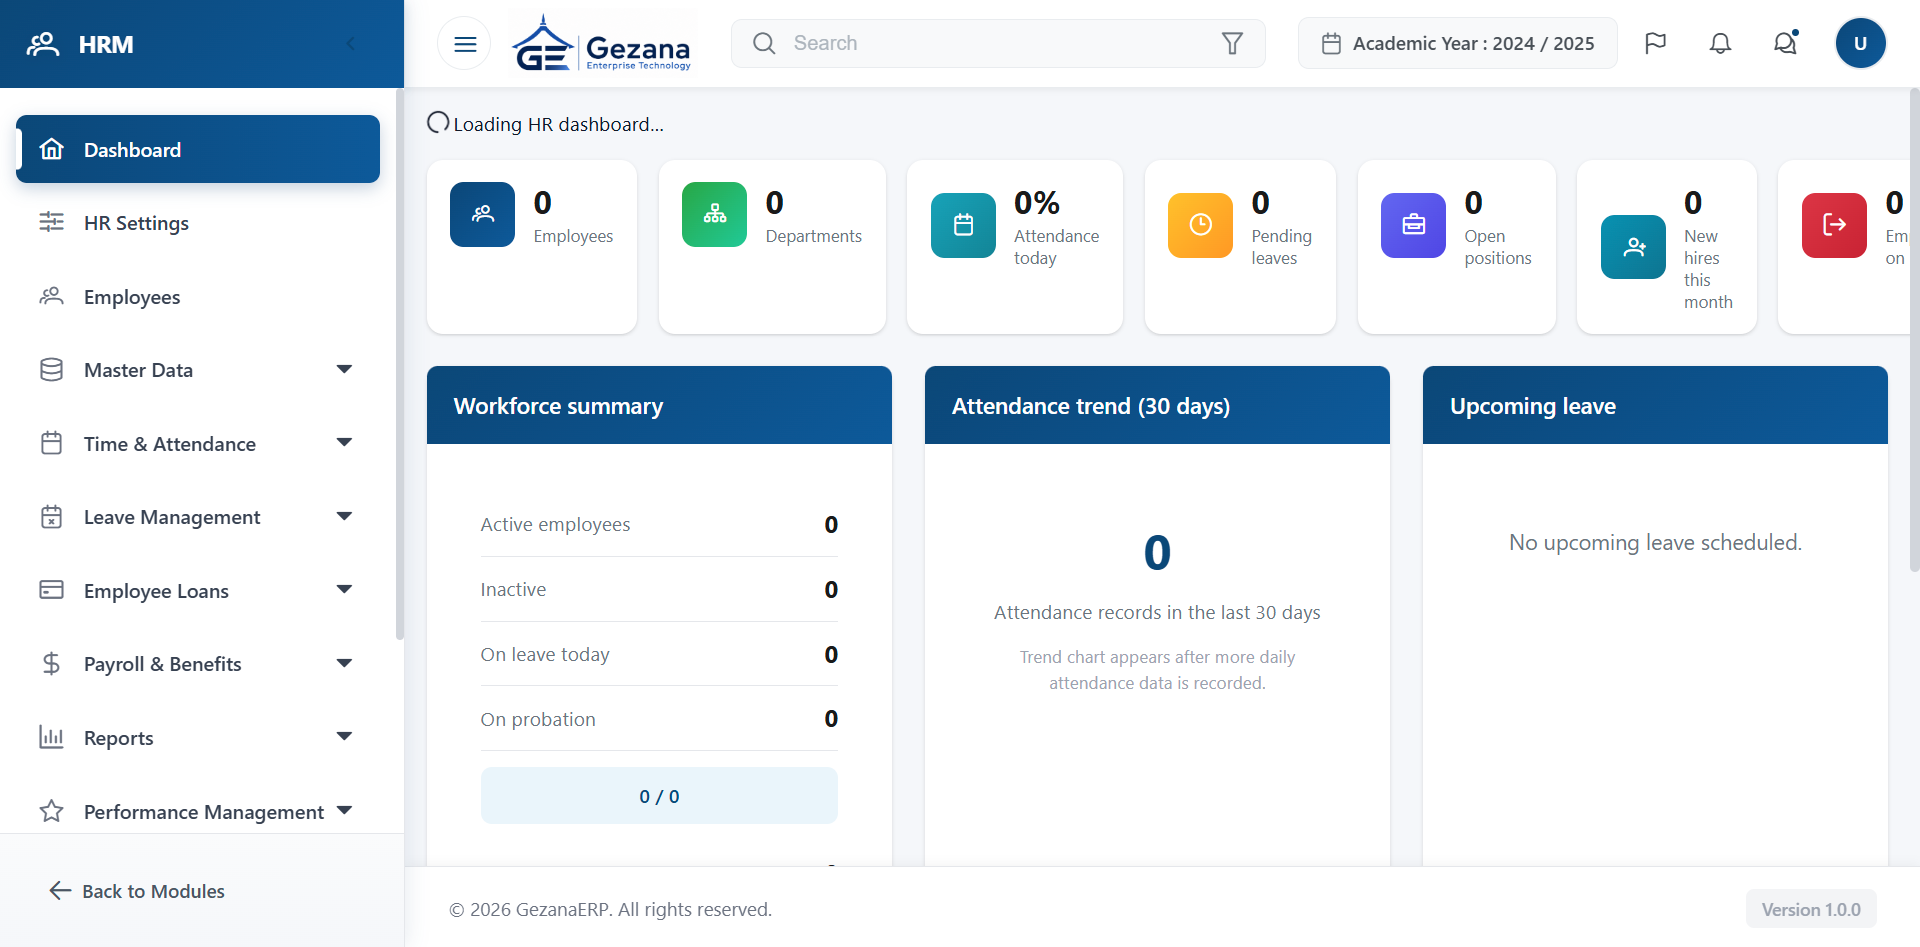Expand the Time & Attendance arrow
The height and width of the screenshot is (947, 1920).
click(x=344, y=442)
